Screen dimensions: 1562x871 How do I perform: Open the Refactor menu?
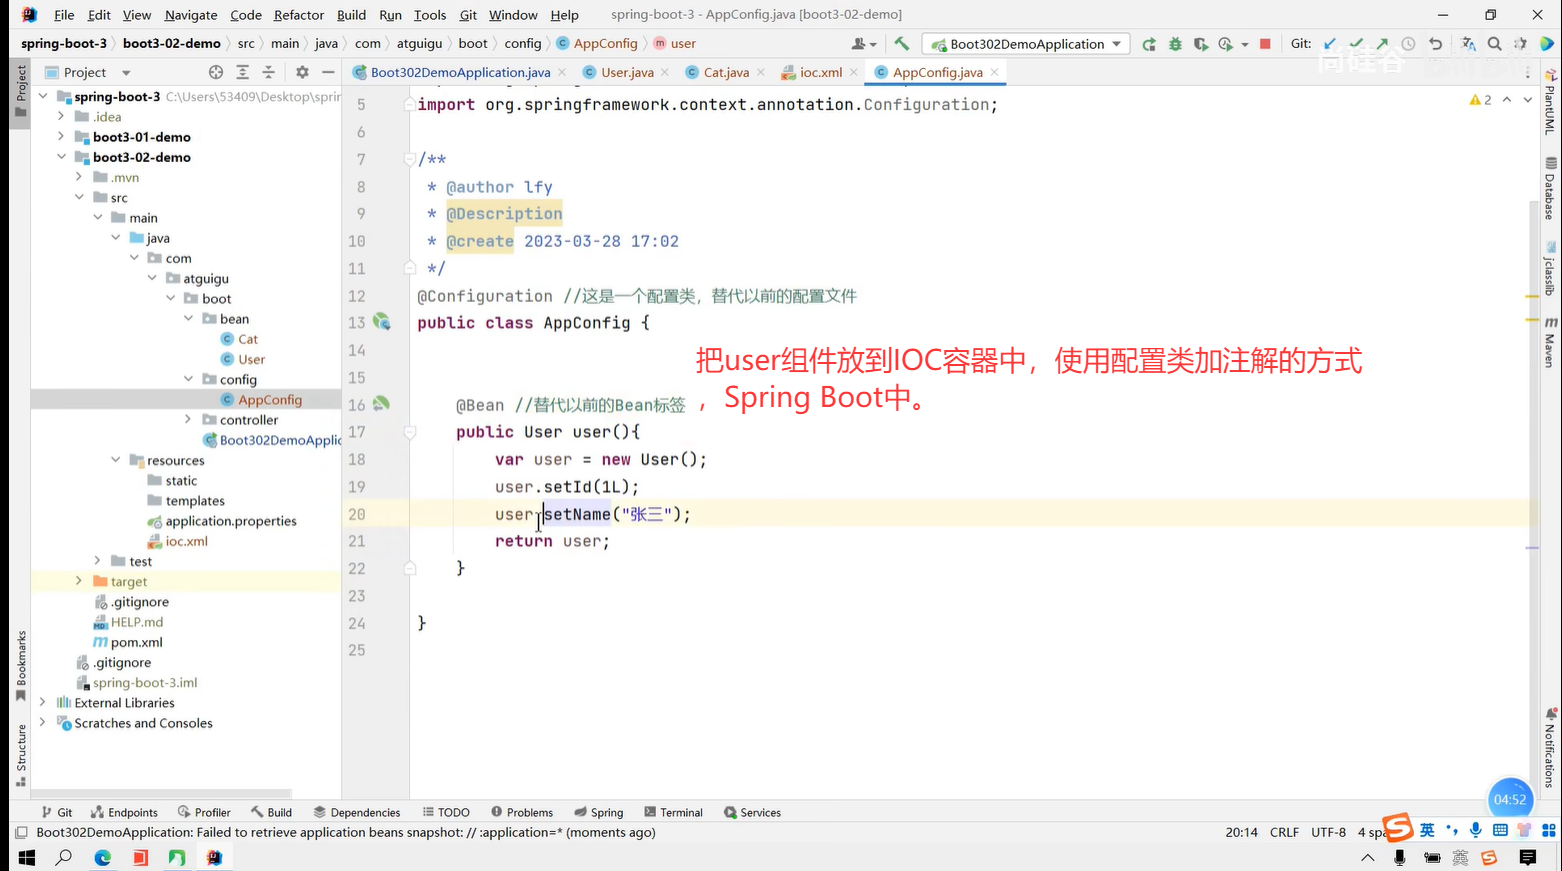pyautogui.click(x=299, y=15)
